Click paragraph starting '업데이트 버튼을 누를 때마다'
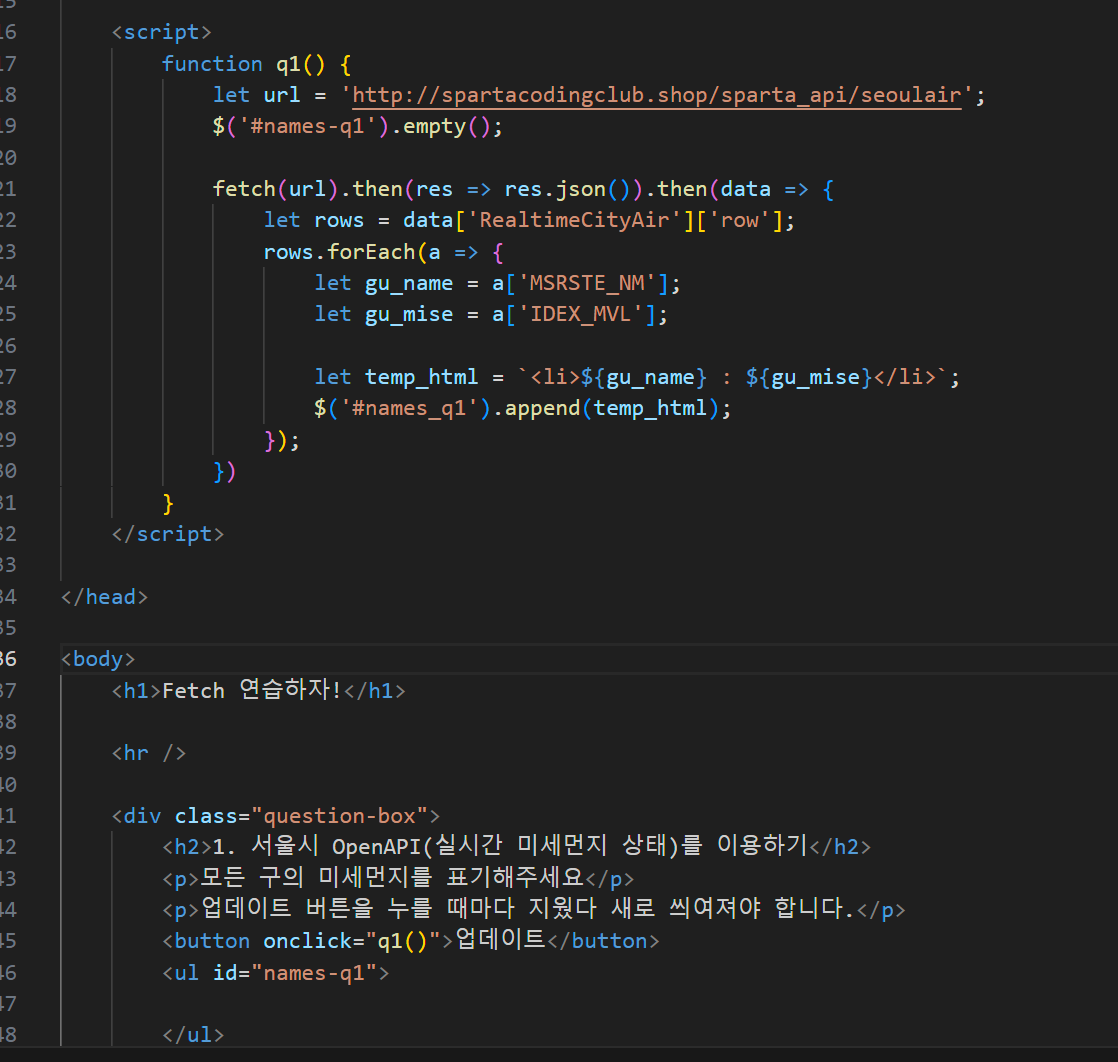 (x=528, y=909)
